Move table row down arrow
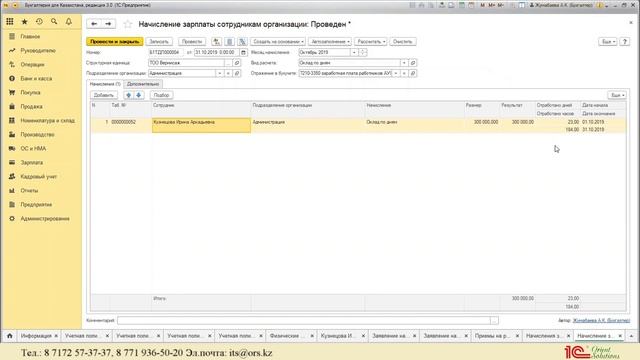This screenshot has width=640, height=360. point(139,95)
